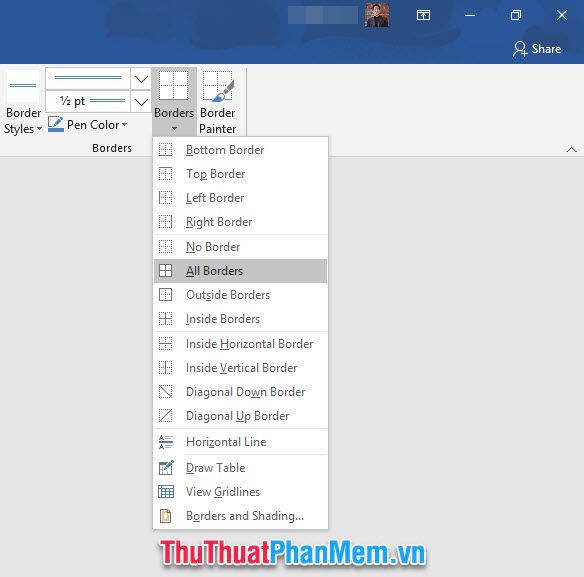This screenshot has height=577, width=584.
Task: Select No Border in the menu
Action: tap(241, 247)
